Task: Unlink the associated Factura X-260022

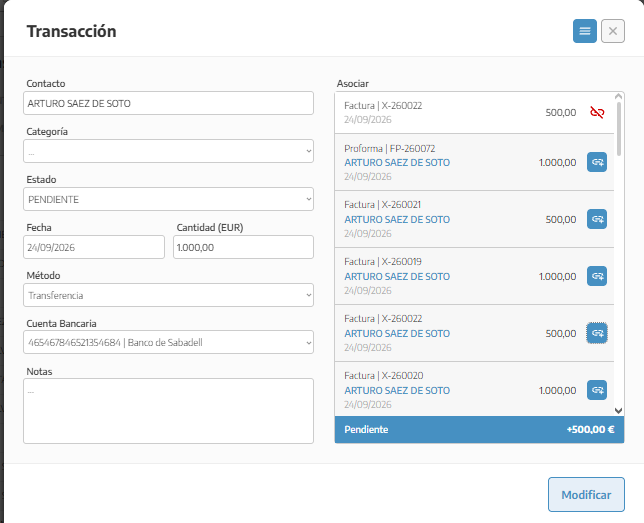Action: 597,112
